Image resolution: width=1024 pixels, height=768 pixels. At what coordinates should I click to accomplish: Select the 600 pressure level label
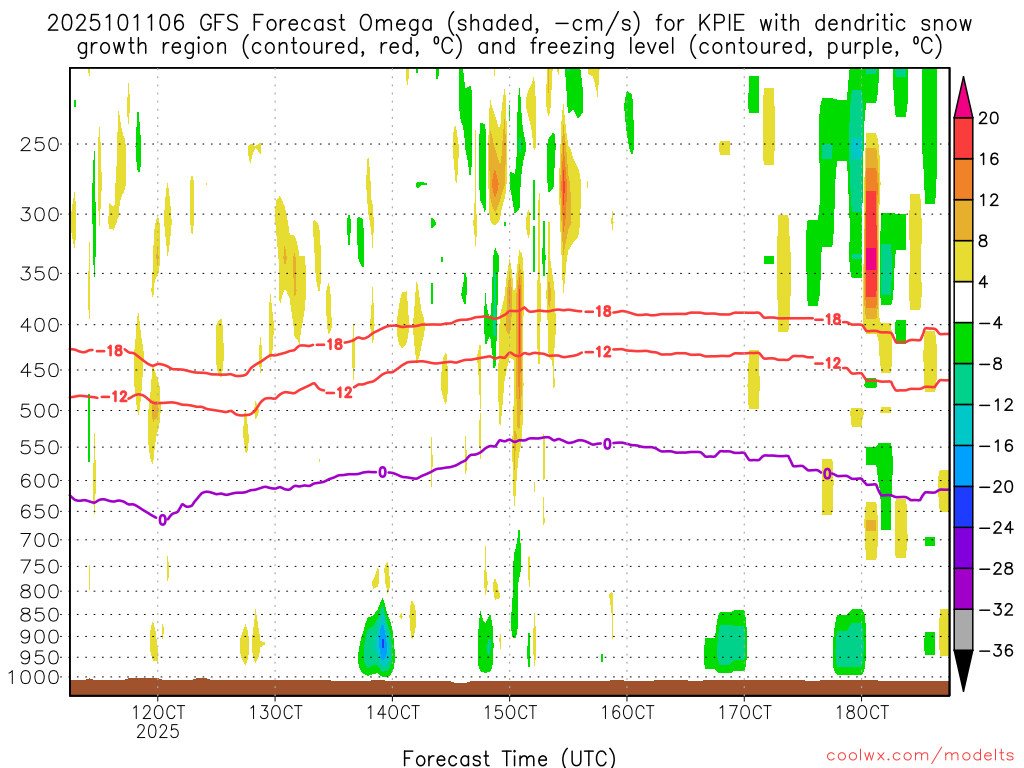[40, 481]
